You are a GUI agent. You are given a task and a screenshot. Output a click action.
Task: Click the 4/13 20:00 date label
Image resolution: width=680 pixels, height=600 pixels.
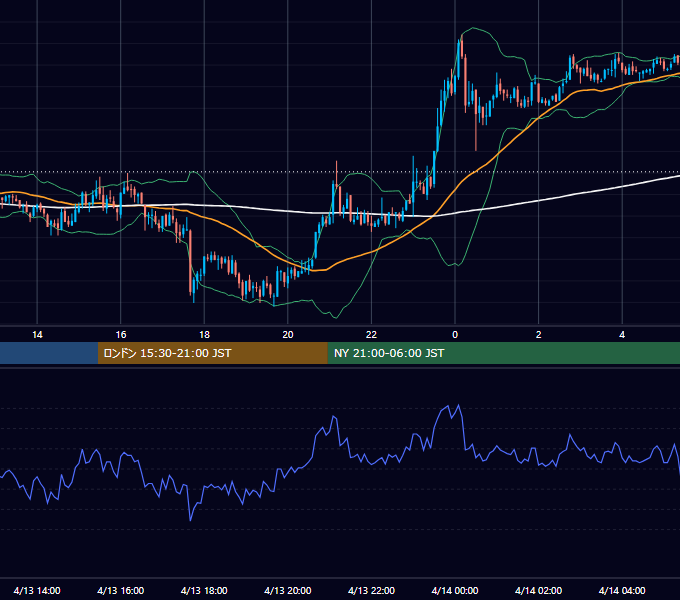click(288, 590)
